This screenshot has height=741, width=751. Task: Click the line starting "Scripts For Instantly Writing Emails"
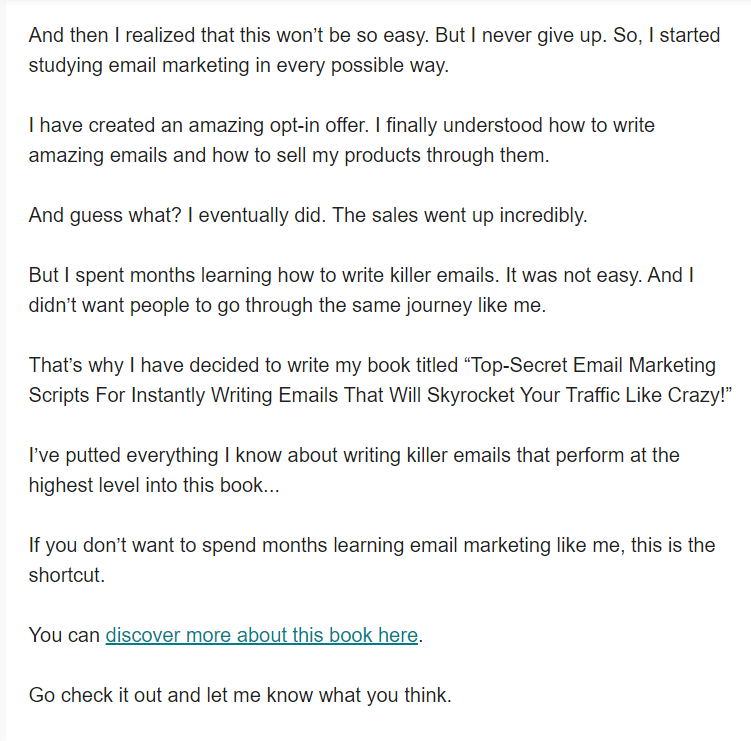(x=200, y=396)
